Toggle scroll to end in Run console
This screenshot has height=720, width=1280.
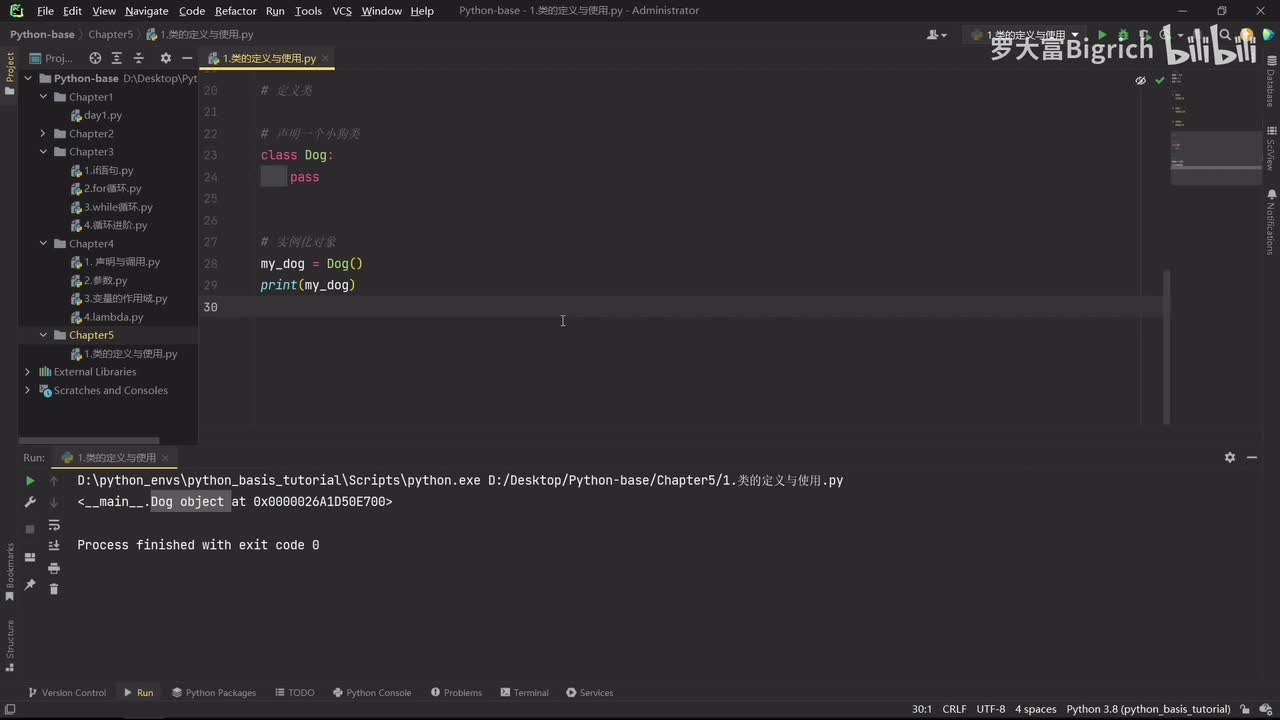tap(54, 546)
